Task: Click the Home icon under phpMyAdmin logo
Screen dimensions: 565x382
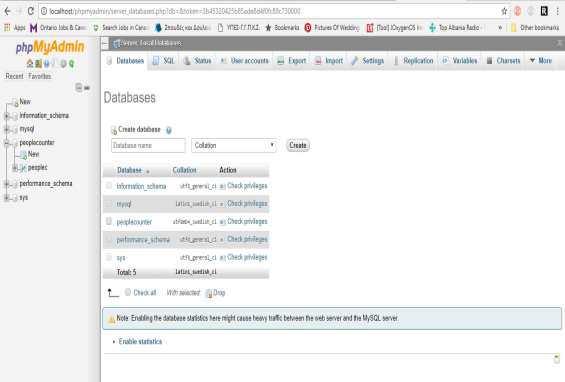Action: (x=30, y=64)
